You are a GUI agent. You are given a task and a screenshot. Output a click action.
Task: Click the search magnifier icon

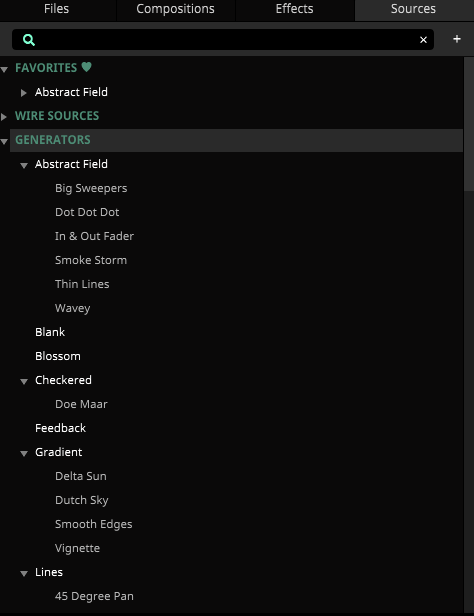tap(29, 40)
